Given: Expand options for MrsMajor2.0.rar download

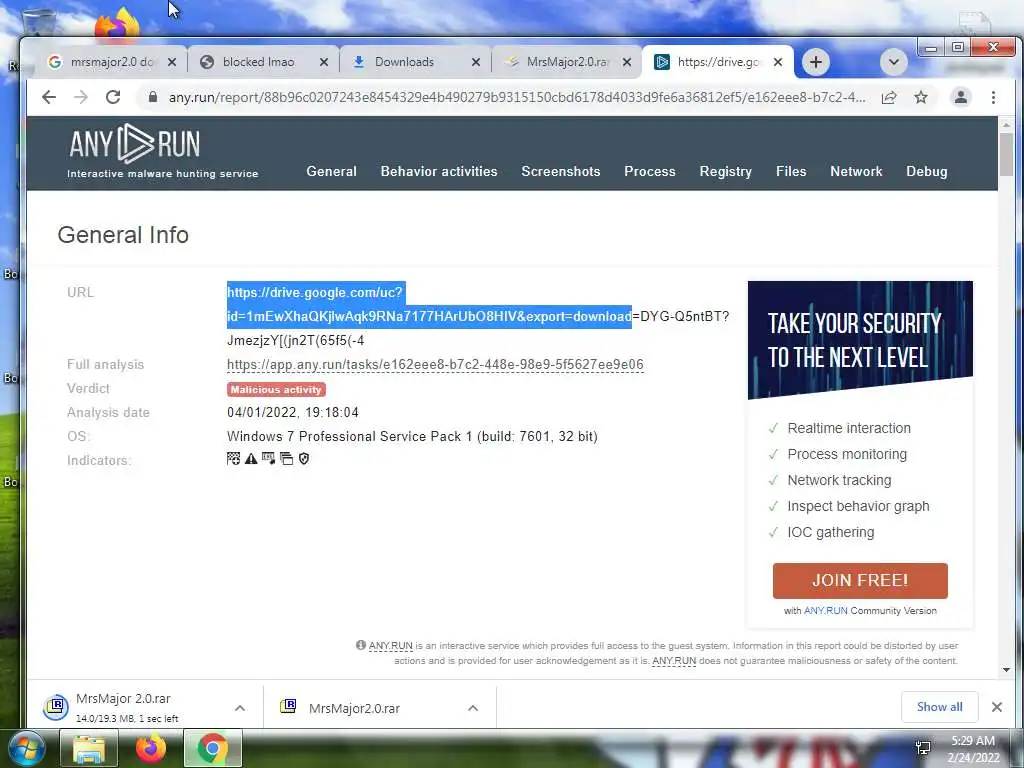Looking at the screenshot, I should click(473, 708).
